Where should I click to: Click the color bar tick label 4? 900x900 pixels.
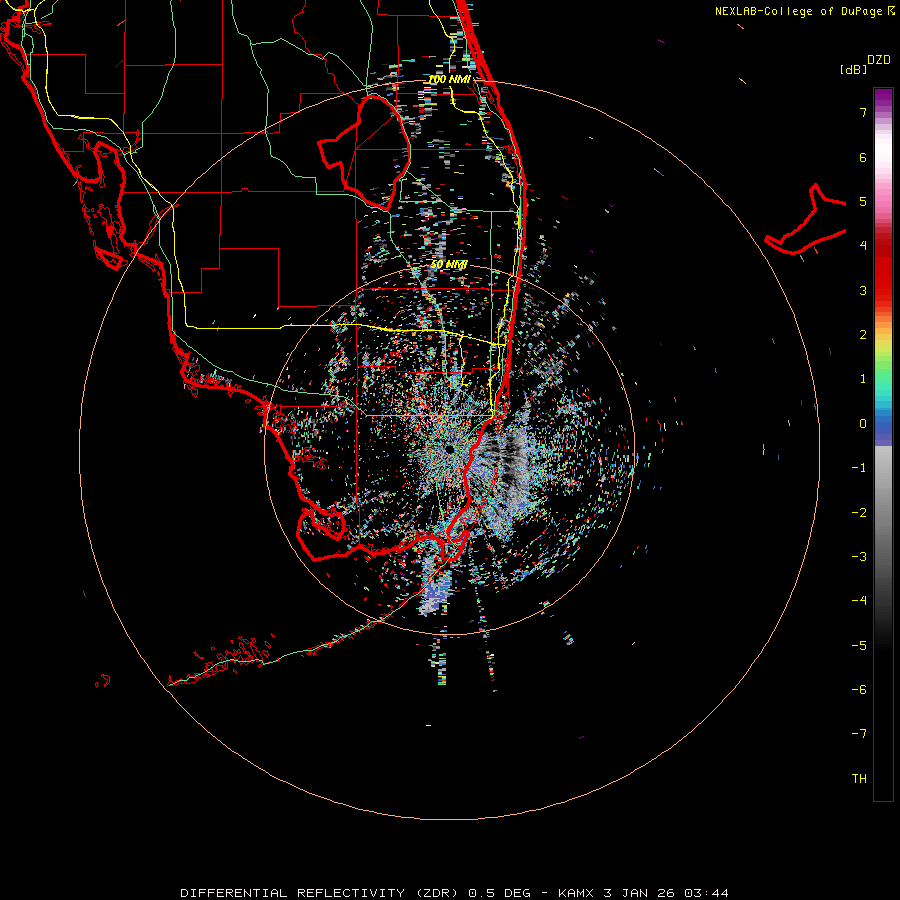pos(863,246)
